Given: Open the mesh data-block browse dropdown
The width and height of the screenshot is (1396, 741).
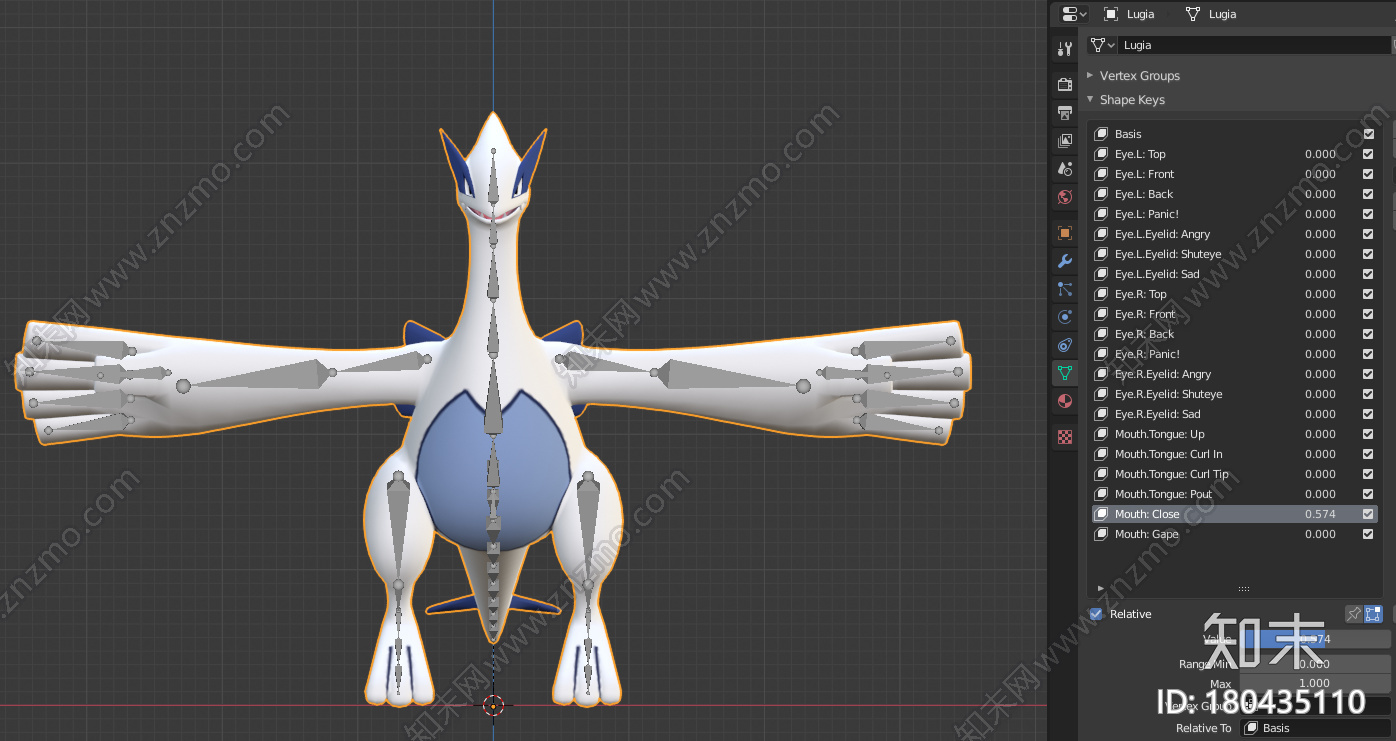Looking at the screenshot, I should click(x=1104, y=45).
